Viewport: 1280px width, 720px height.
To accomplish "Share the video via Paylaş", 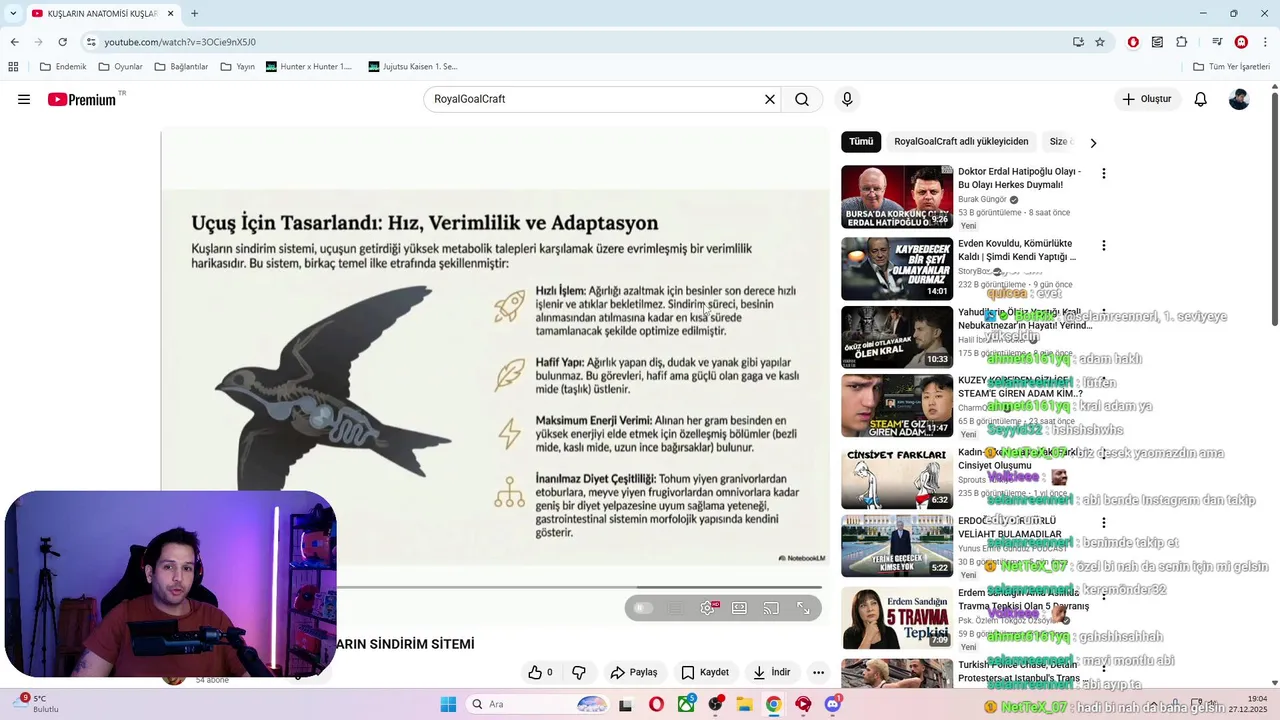I will pos(634,672).
